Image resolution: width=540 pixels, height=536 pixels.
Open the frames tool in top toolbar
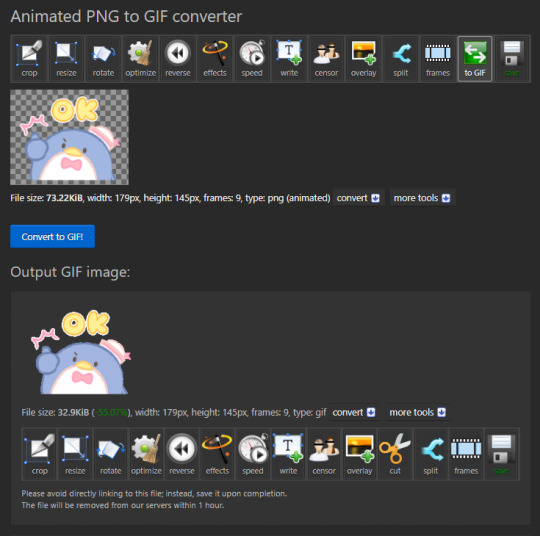click(x=438, y=59)
